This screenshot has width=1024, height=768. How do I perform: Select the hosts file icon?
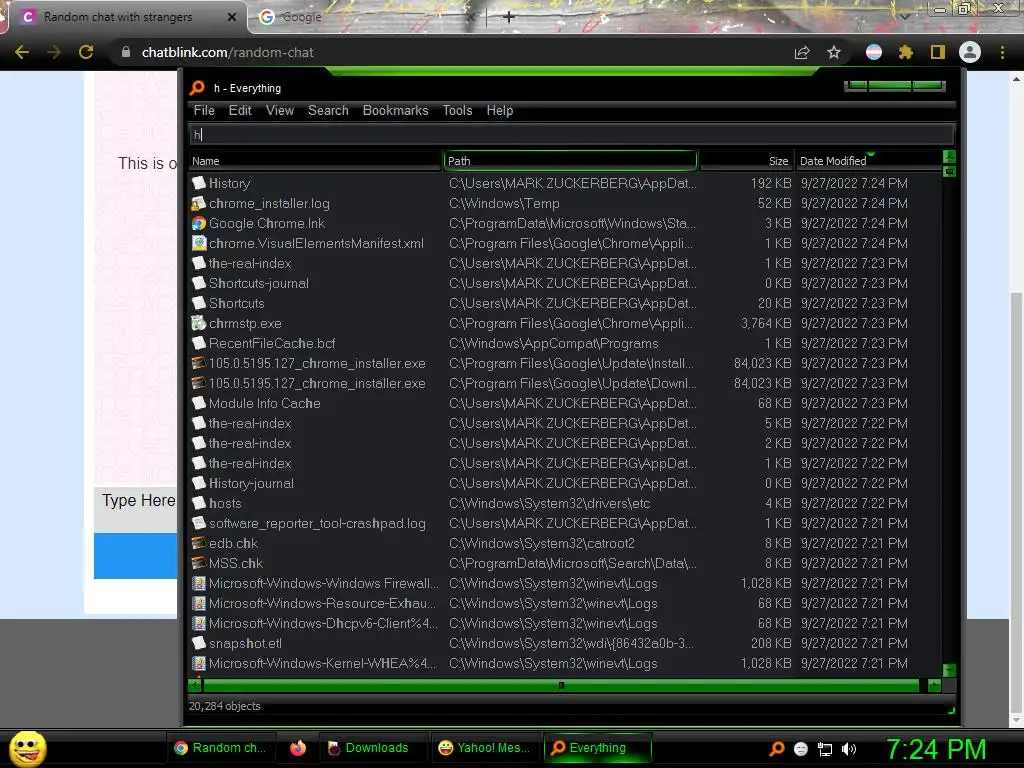[x=199, y=504]
